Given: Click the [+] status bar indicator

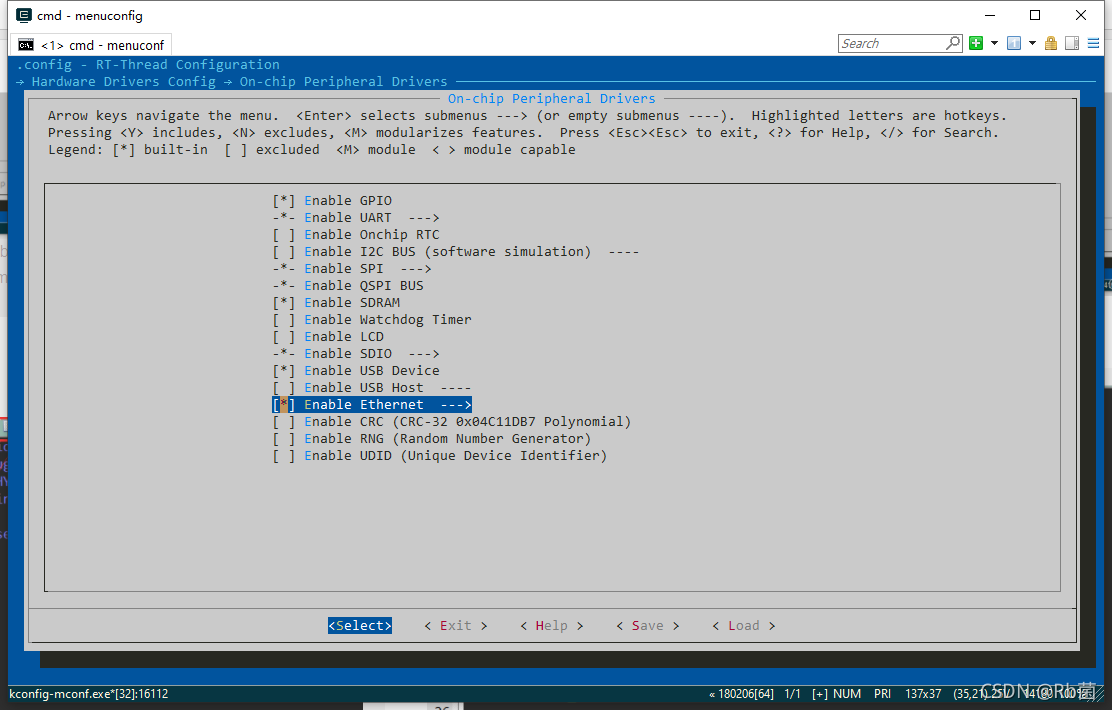Looking at the screenshot, I should [820, 694].
